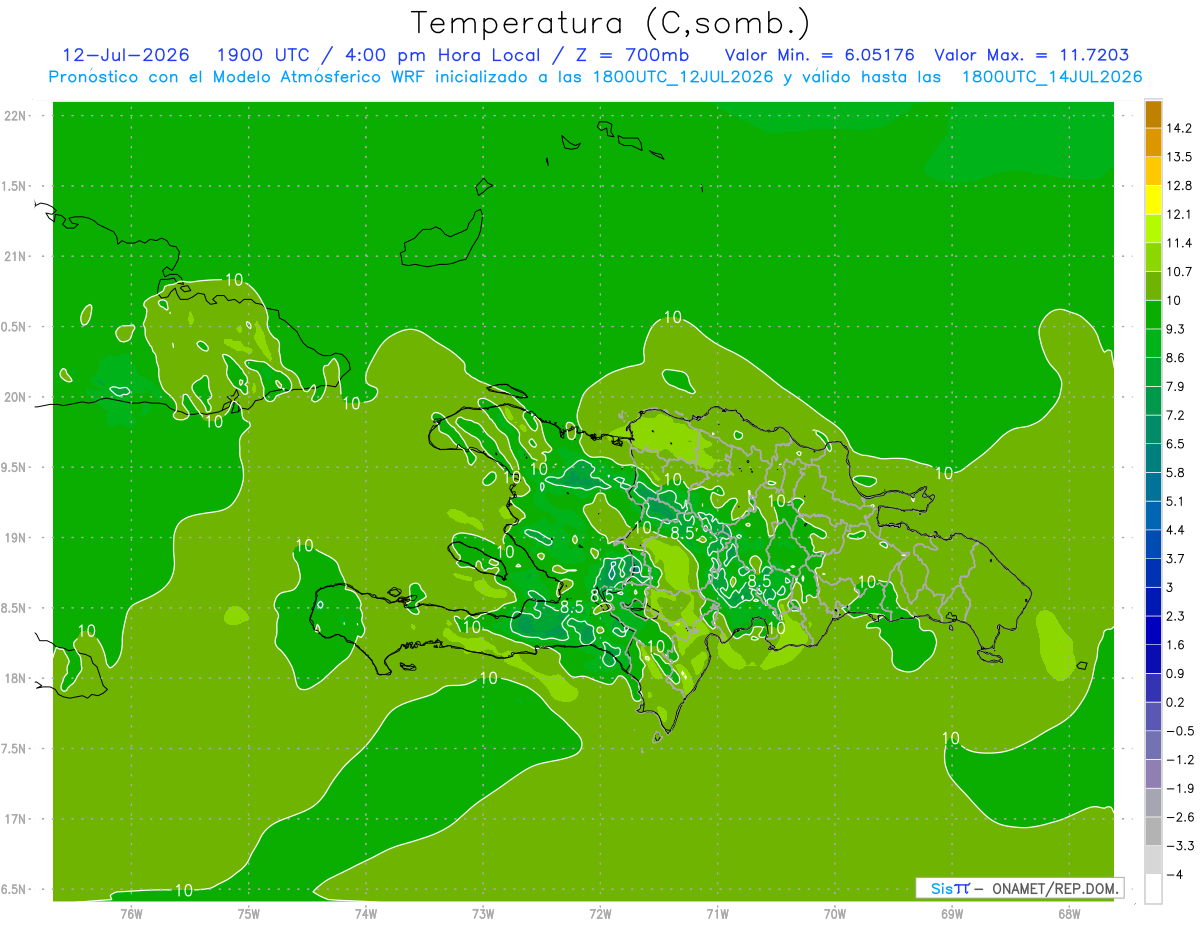The image size is (1200, 927).
Task: Click the '5.1' color scale label
Action: tap(1176, 501)
